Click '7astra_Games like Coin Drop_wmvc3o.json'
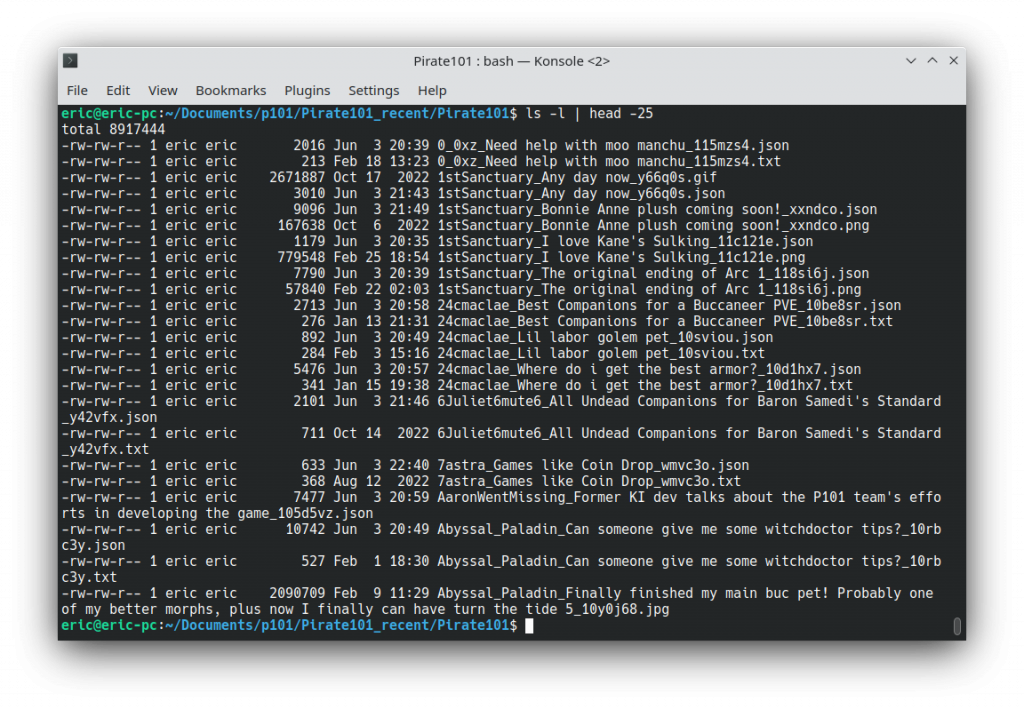The width and height of the screenshot is (1024, 709). (593, 465)
